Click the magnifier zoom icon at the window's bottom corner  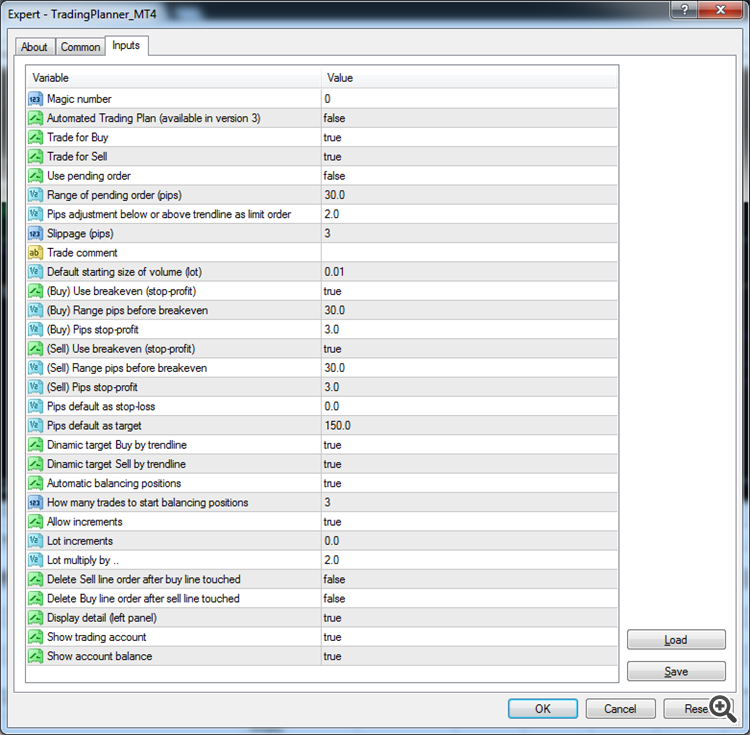pyautogui.click(x=722, y=709)
